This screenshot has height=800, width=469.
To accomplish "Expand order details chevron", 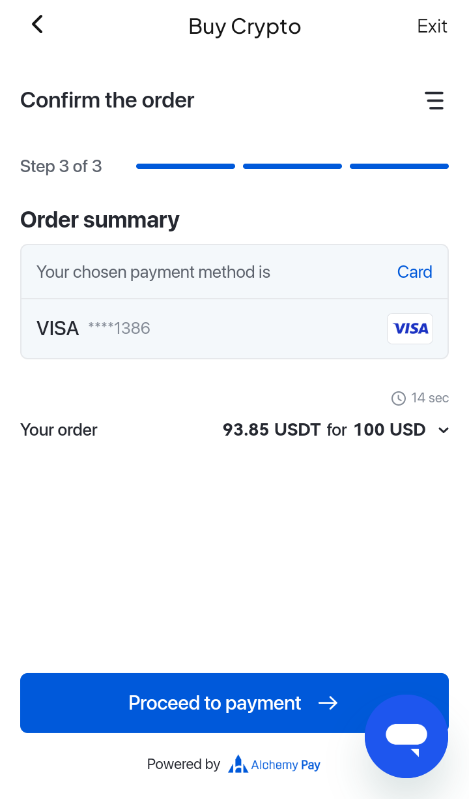I will point(443,430).
